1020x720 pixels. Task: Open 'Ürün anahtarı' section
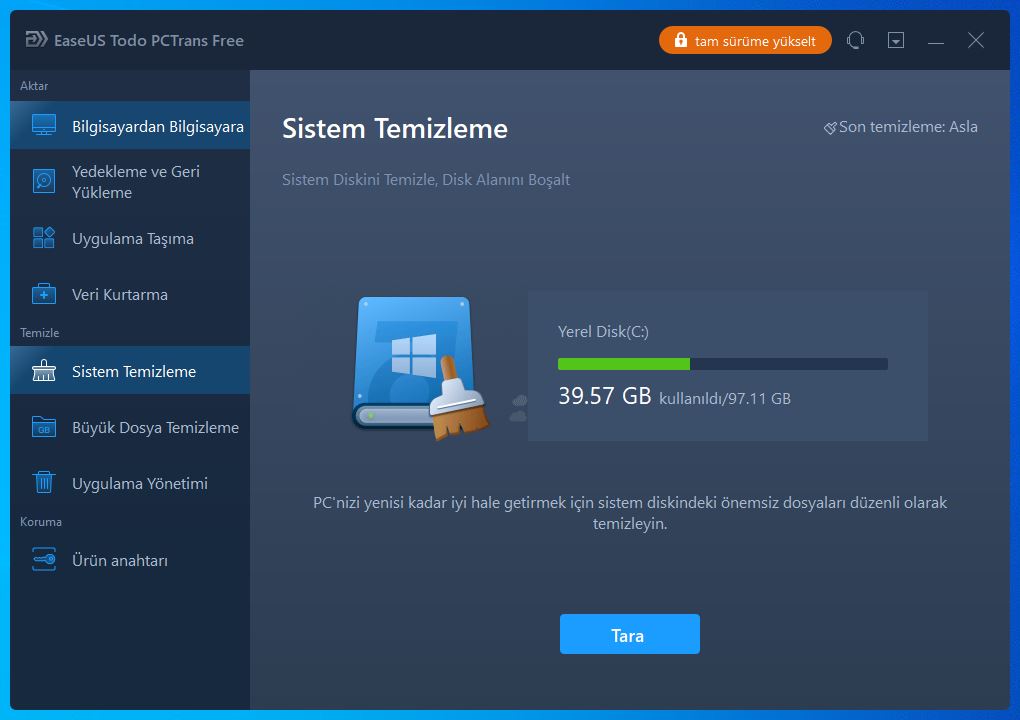point(130,560)
